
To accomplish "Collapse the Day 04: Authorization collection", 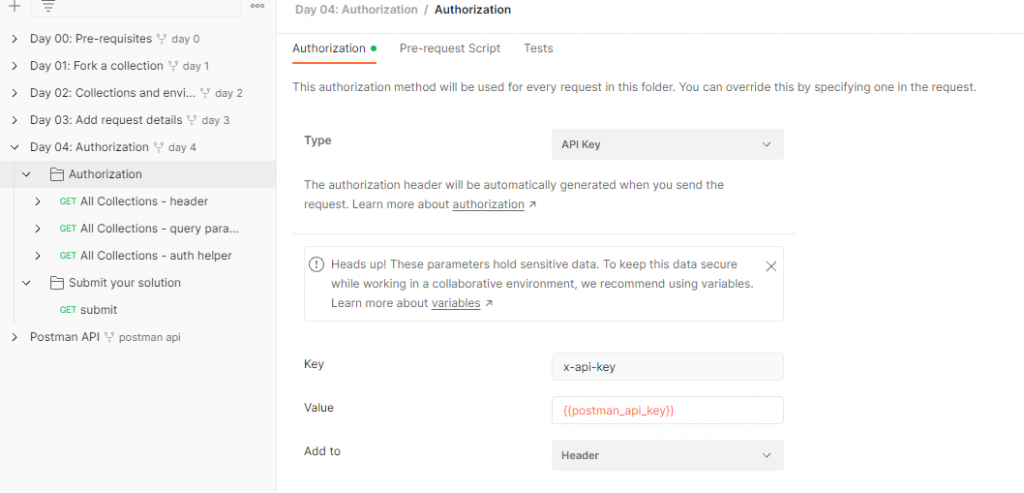I will (x=14, y=147).
